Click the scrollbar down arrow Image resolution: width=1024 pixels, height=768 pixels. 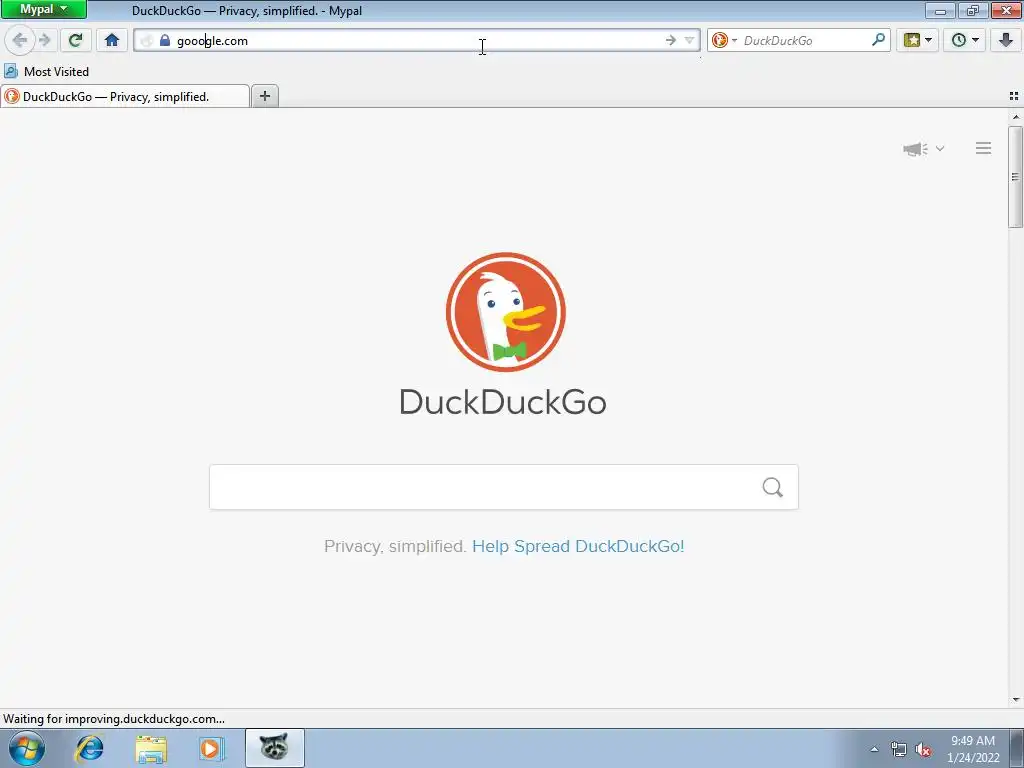click(x=1016, y=700)
